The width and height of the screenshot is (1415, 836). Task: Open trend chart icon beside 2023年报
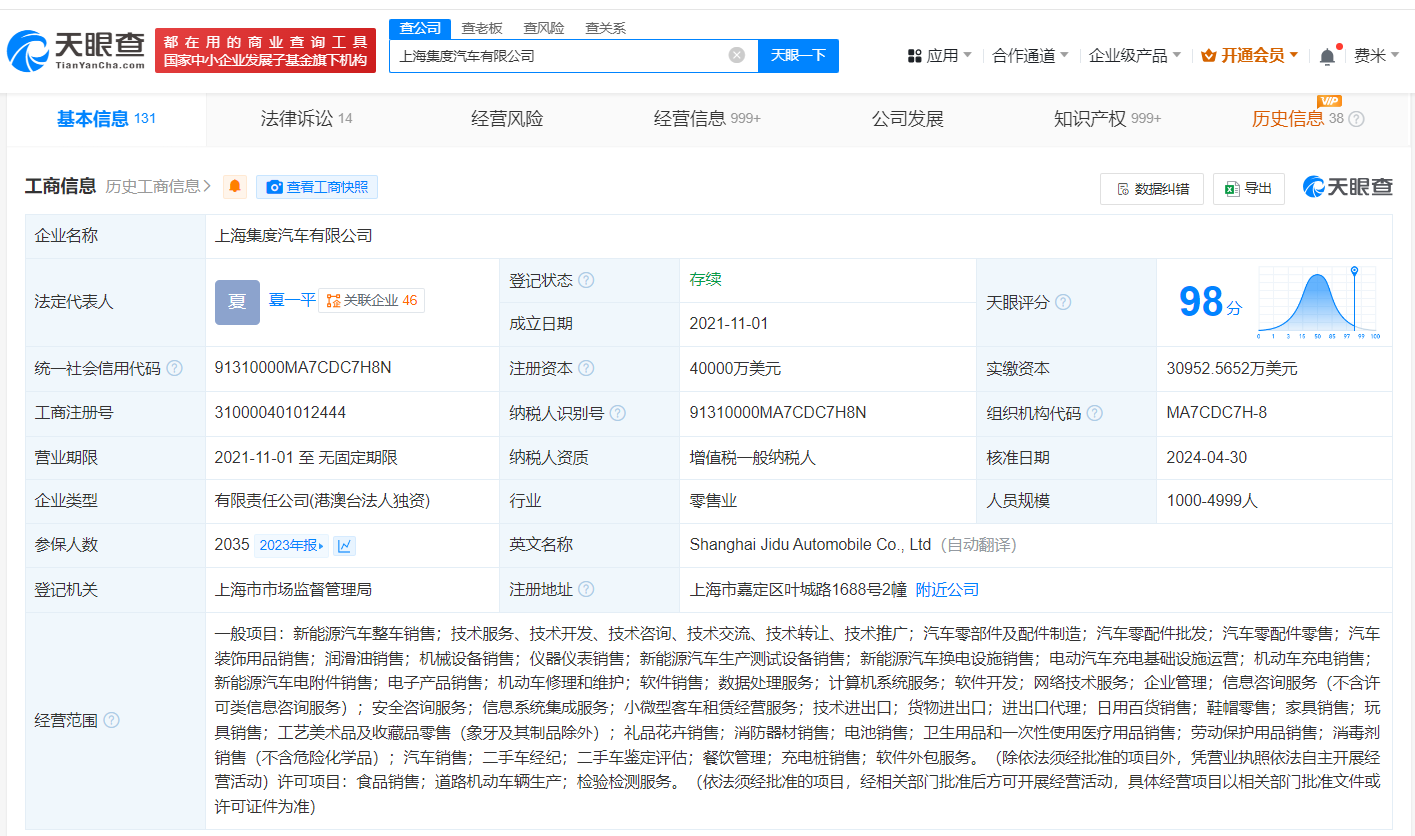344,545
